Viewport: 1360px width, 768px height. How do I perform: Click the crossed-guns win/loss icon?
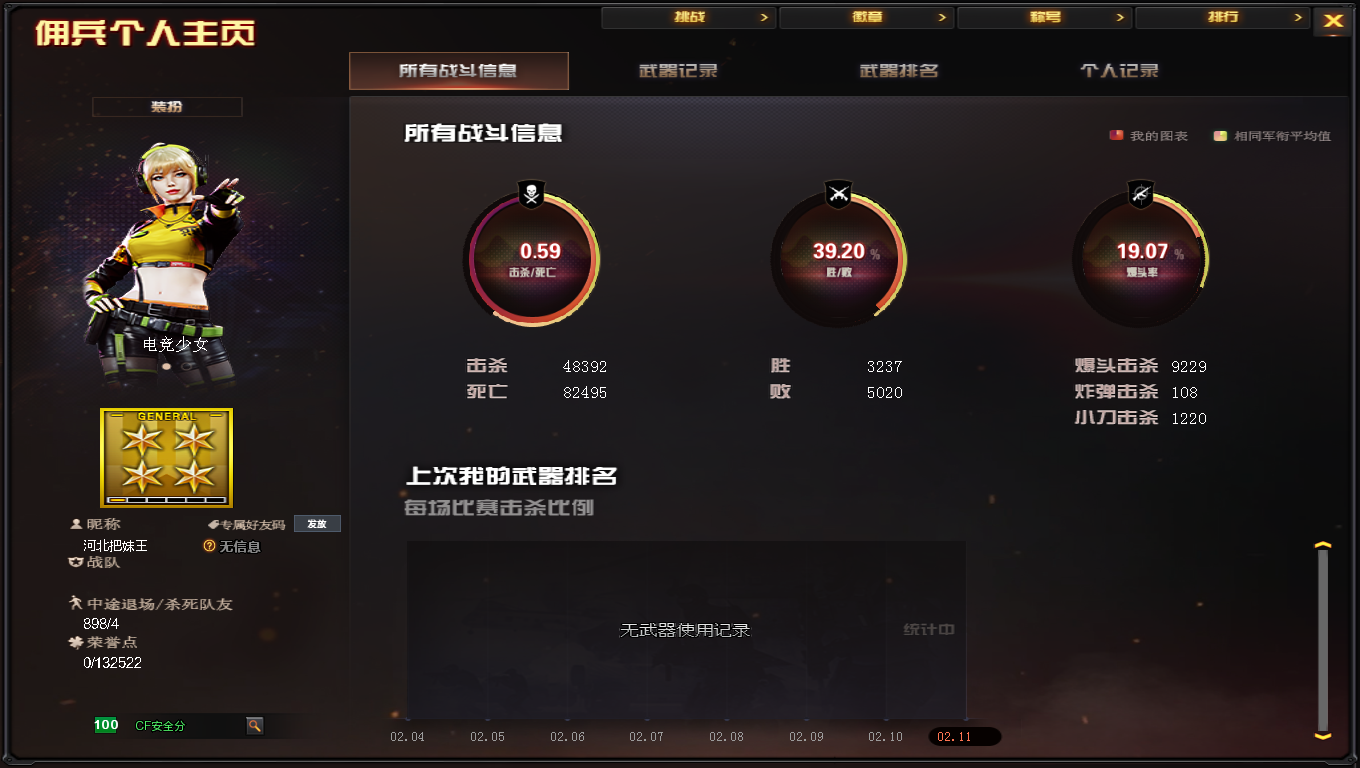point(838,195)
